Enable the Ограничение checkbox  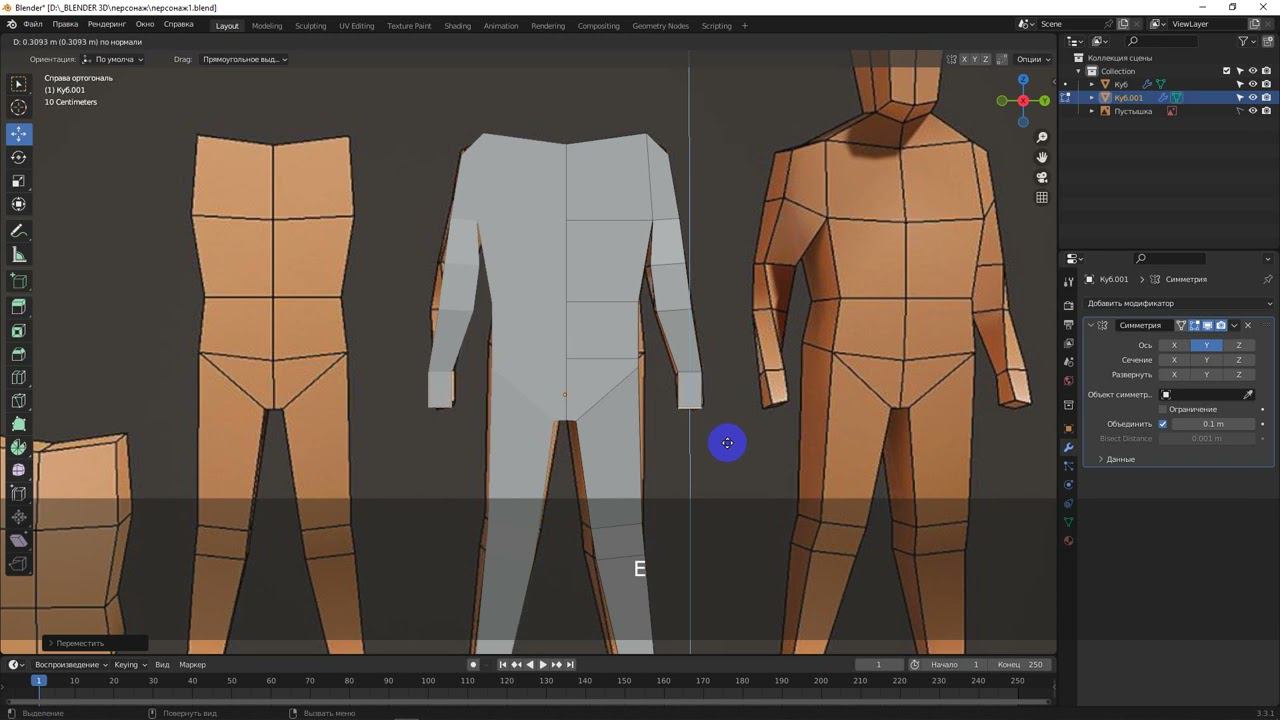(1163, 409)
